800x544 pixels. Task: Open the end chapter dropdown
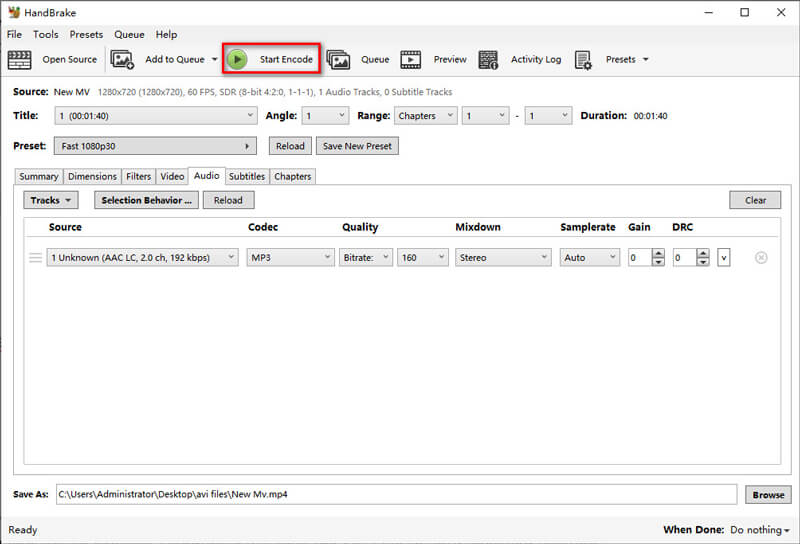548,116
